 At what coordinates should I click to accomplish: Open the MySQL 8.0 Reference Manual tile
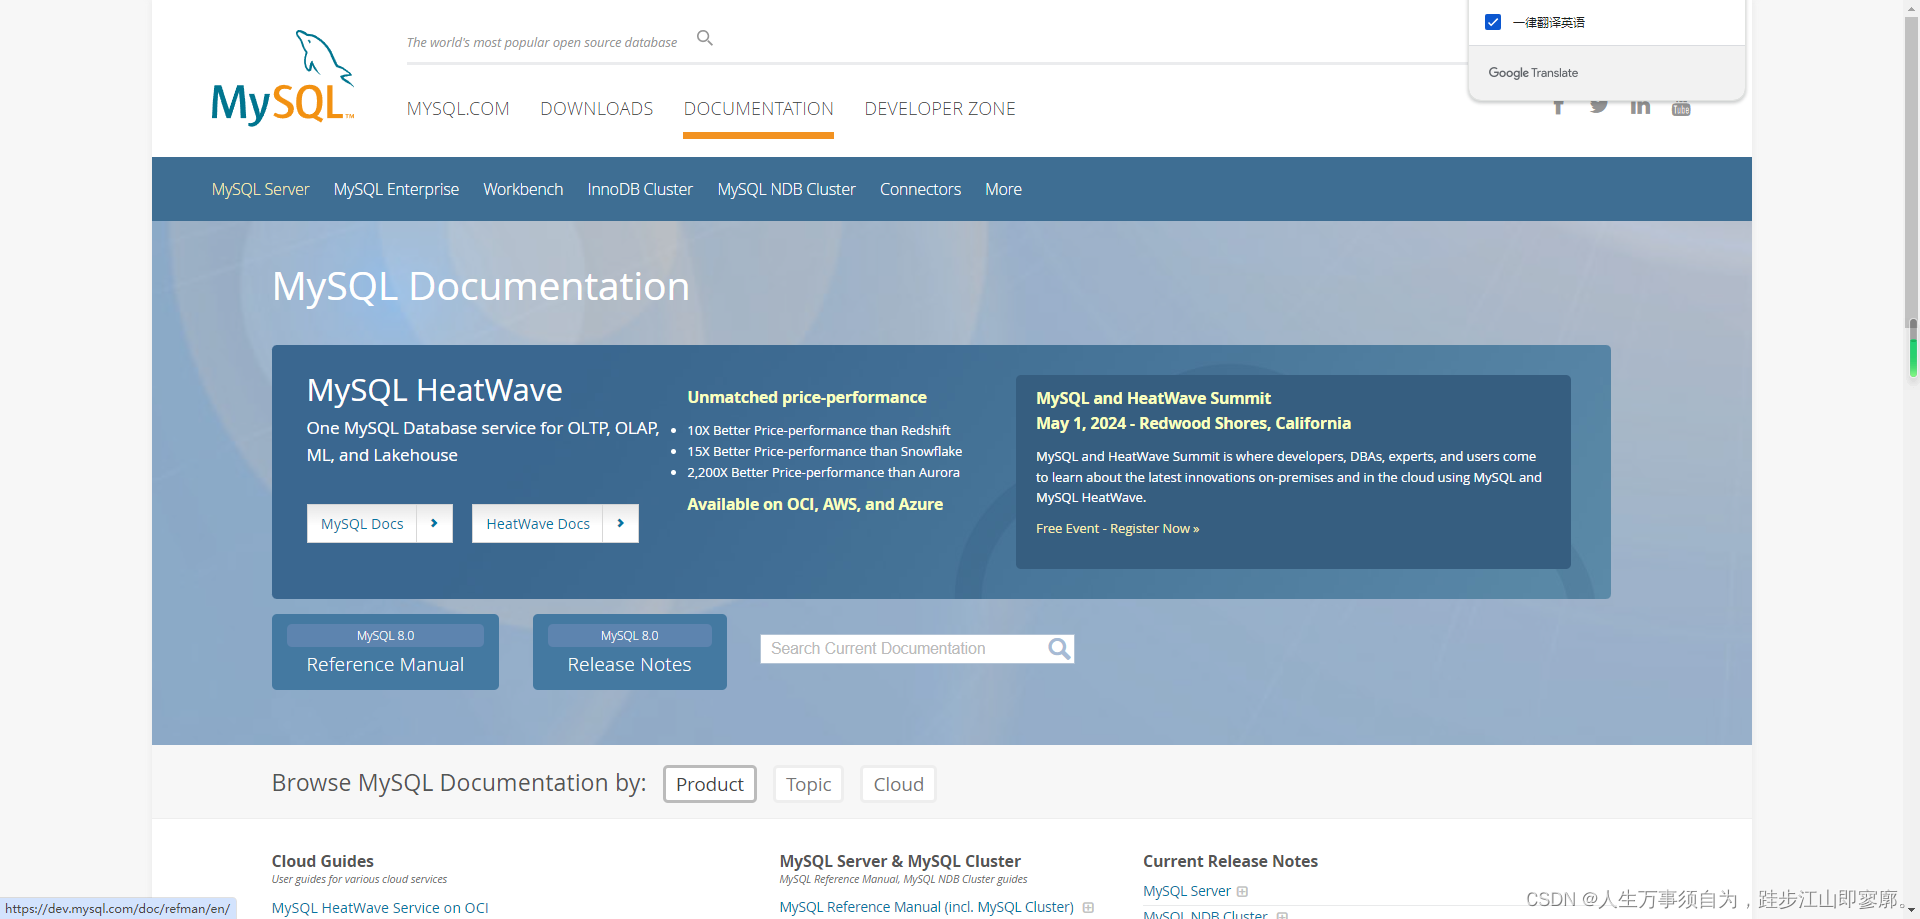tap(385, 652)
